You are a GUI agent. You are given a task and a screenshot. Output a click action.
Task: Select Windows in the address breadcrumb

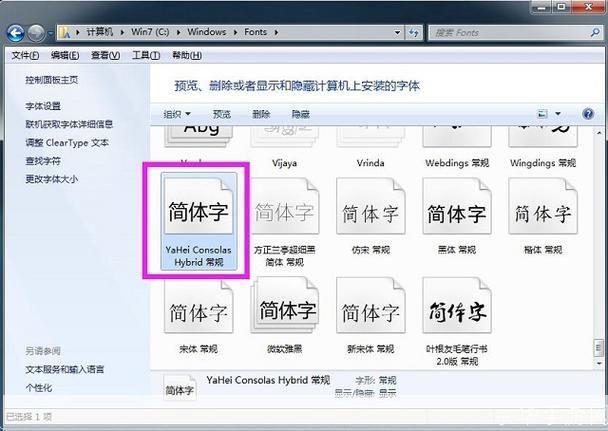tap(207, 32)
